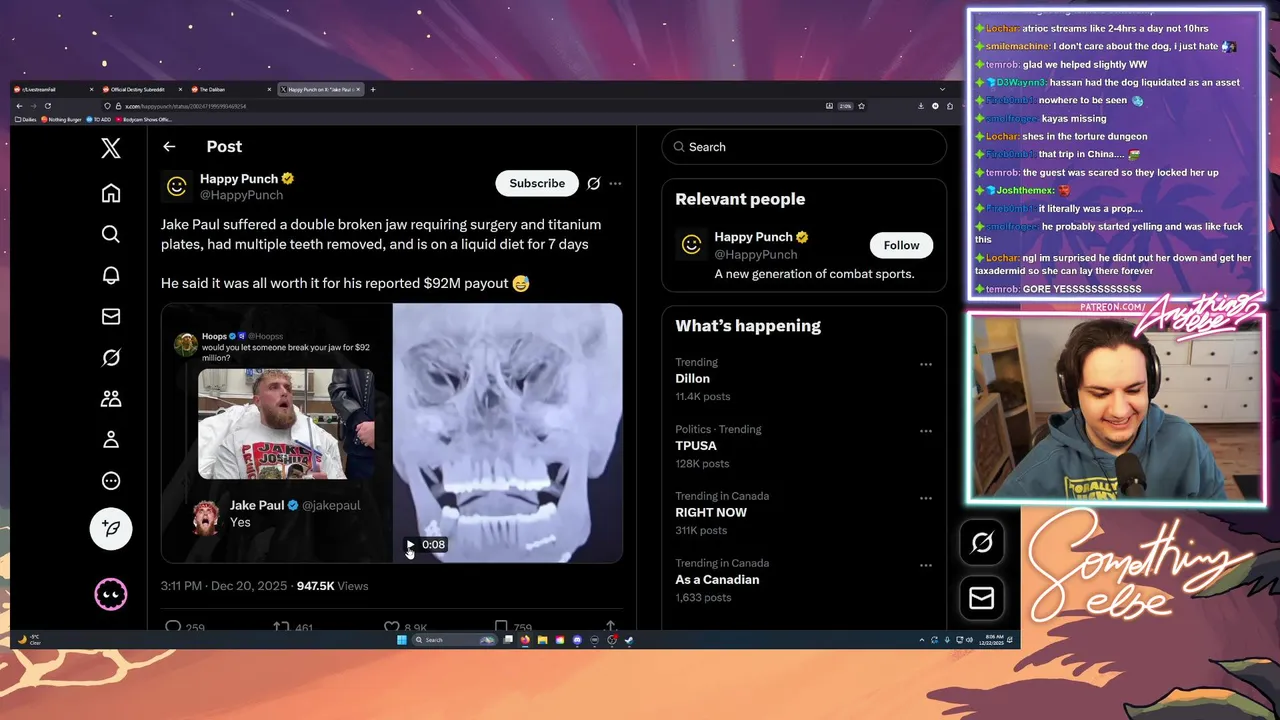The width and height of the screenshot is (1280, 720).
Task: Open more options for TPUSA trend
Action: click(926, 432)
